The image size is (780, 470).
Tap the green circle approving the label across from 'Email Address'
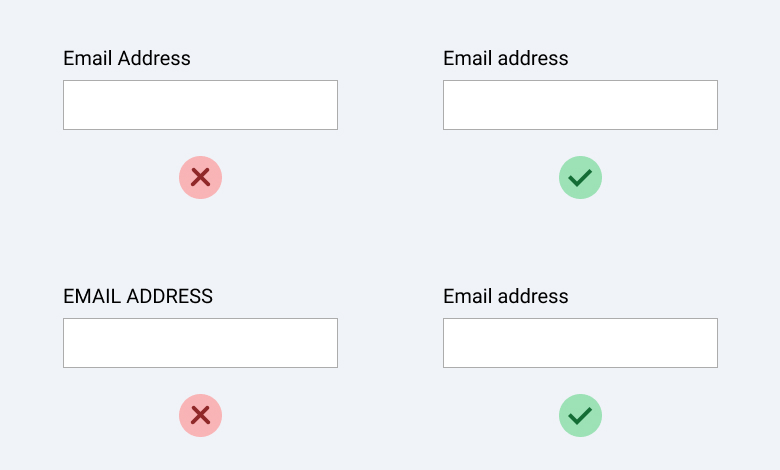click(581, 178)
